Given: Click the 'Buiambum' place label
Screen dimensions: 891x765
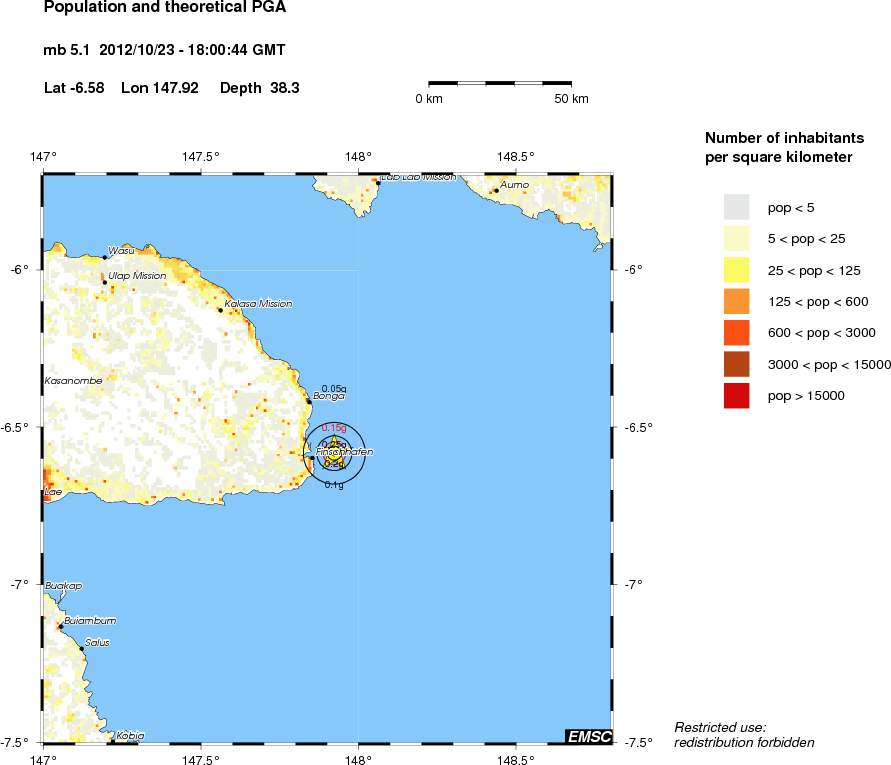Looking at the screenshot, I should tap(90, 621).
